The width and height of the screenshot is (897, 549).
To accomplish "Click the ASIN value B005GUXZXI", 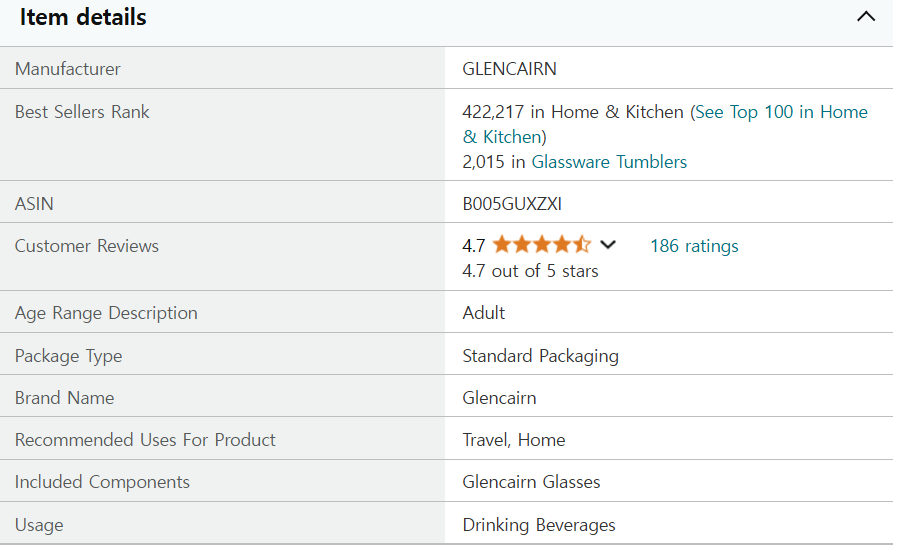I will tap(512, 204).
